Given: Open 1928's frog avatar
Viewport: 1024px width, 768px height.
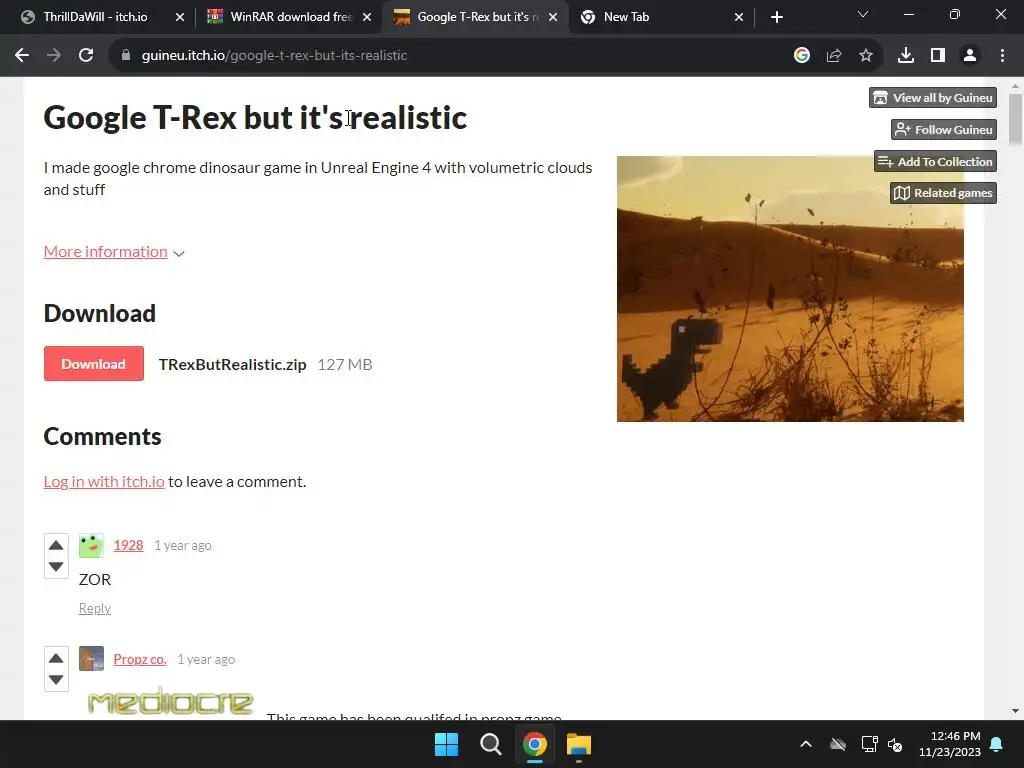Looking at the screenshot, I should pyautogui.click(x=91, y=545).
